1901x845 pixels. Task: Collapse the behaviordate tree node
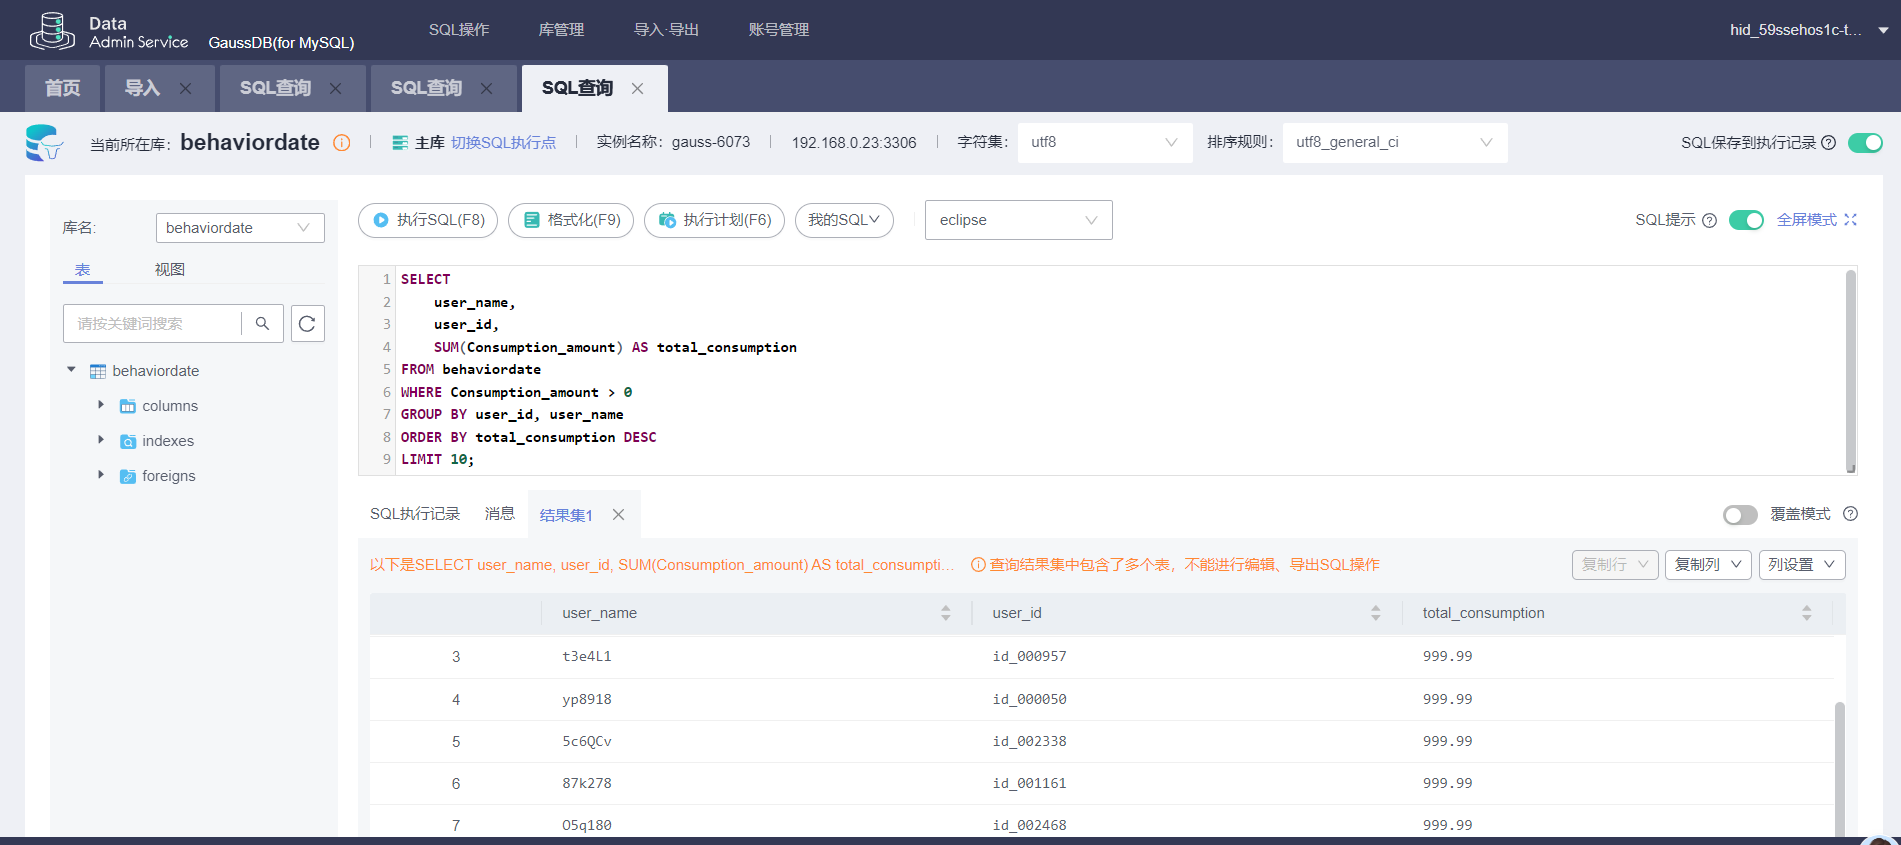[x=71, y=370]
